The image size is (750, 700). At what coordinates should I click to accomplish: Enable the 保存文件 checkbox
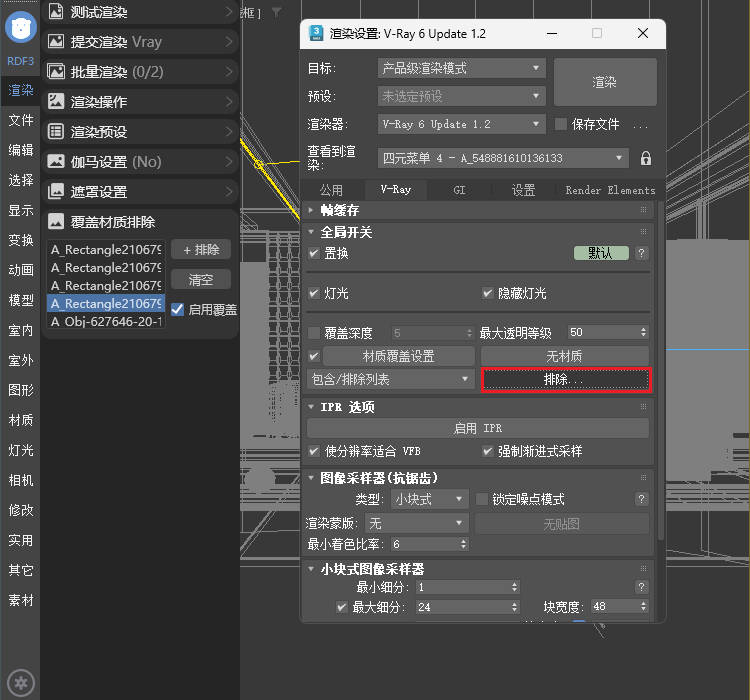coord(562,124)
